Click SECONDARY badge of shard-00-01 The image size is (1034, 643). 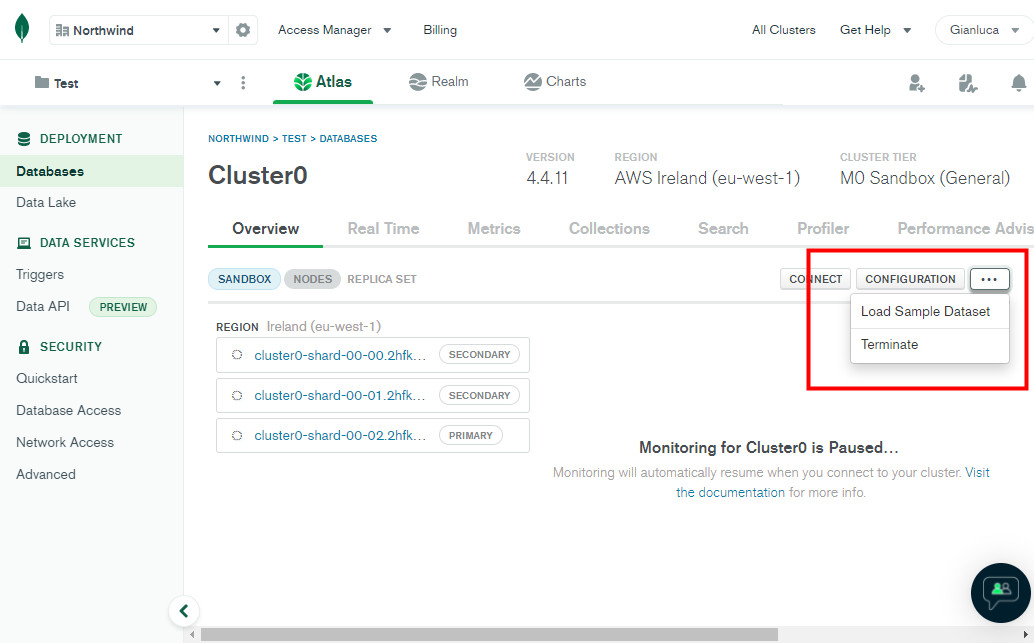click(479, 396)
